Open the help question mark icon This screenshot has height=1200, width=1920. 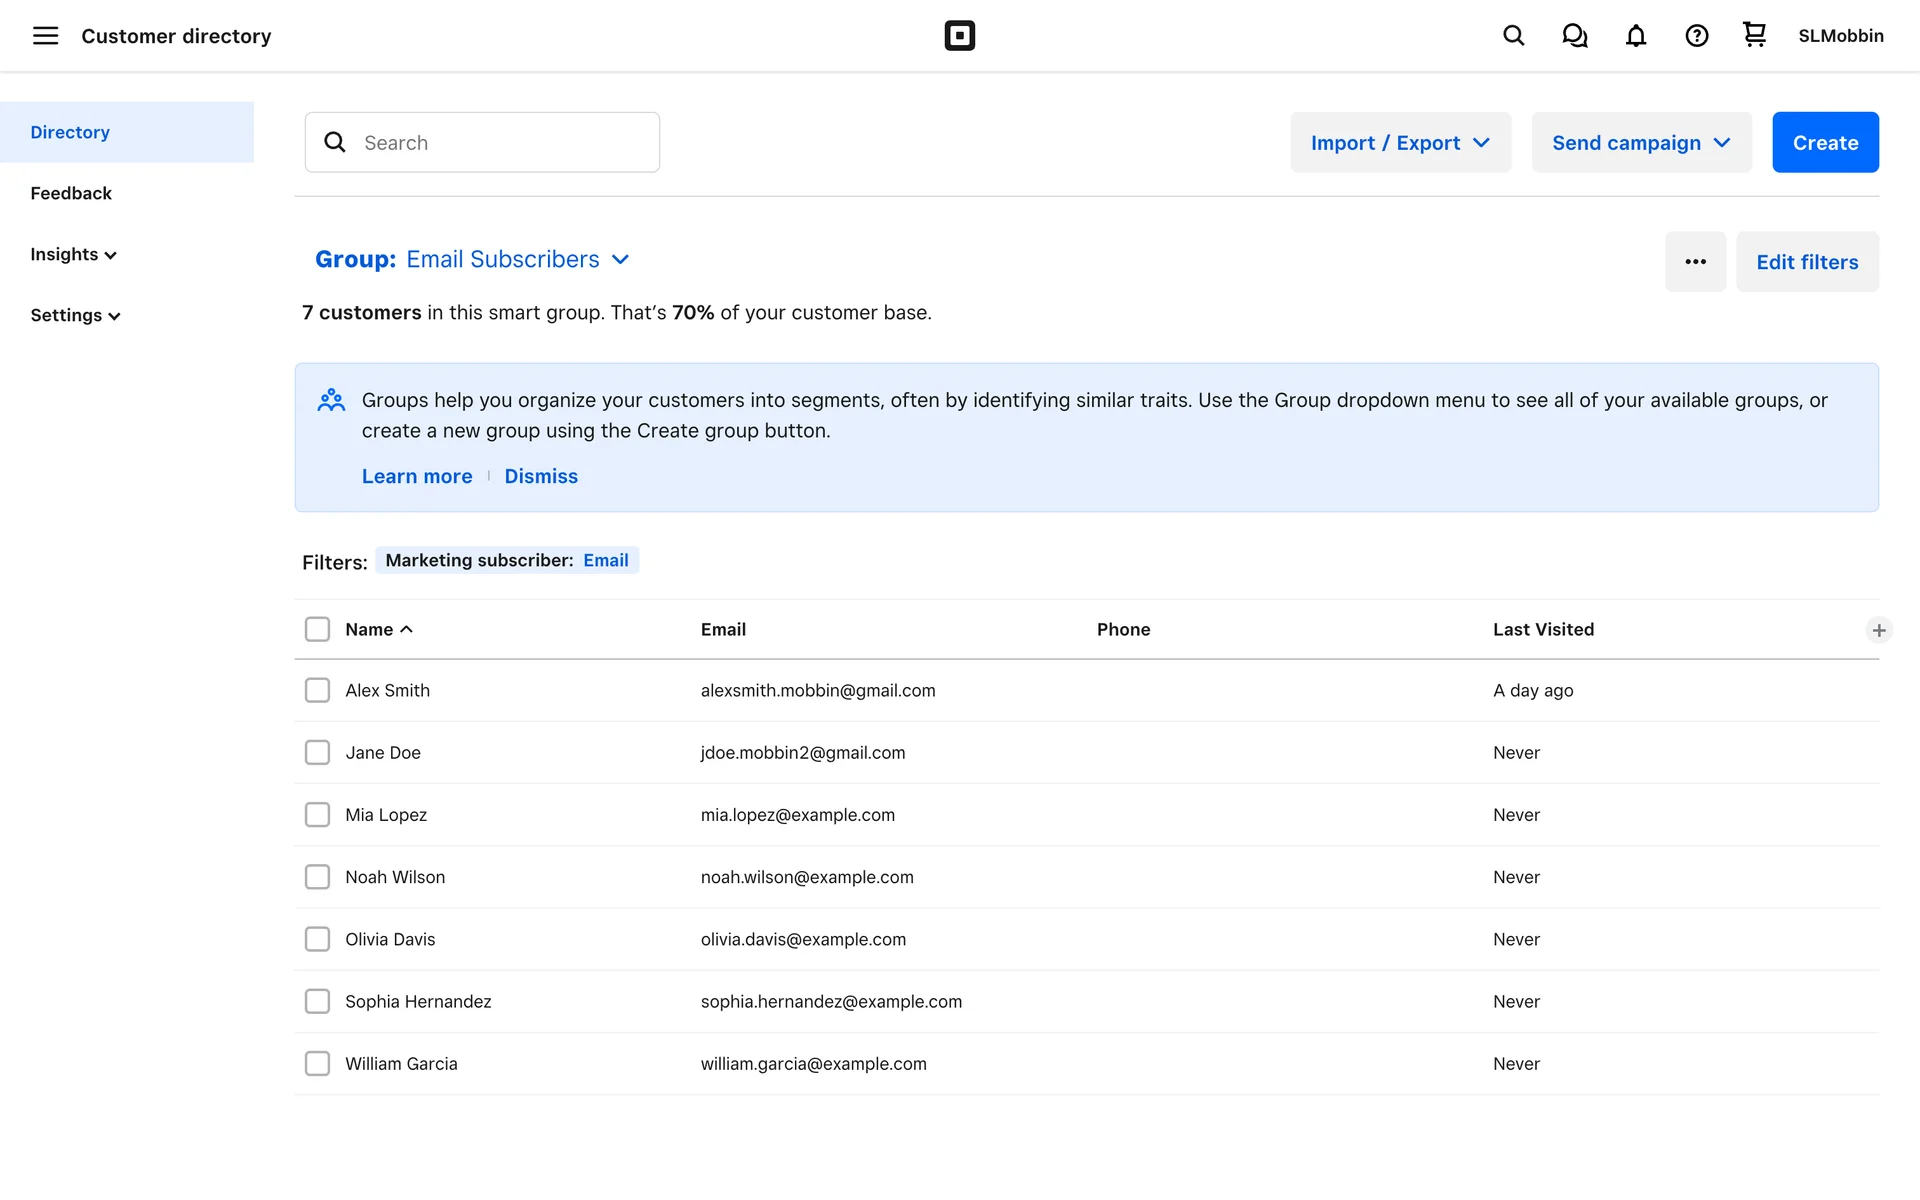pyautogui.click(x=1696, y=36)
